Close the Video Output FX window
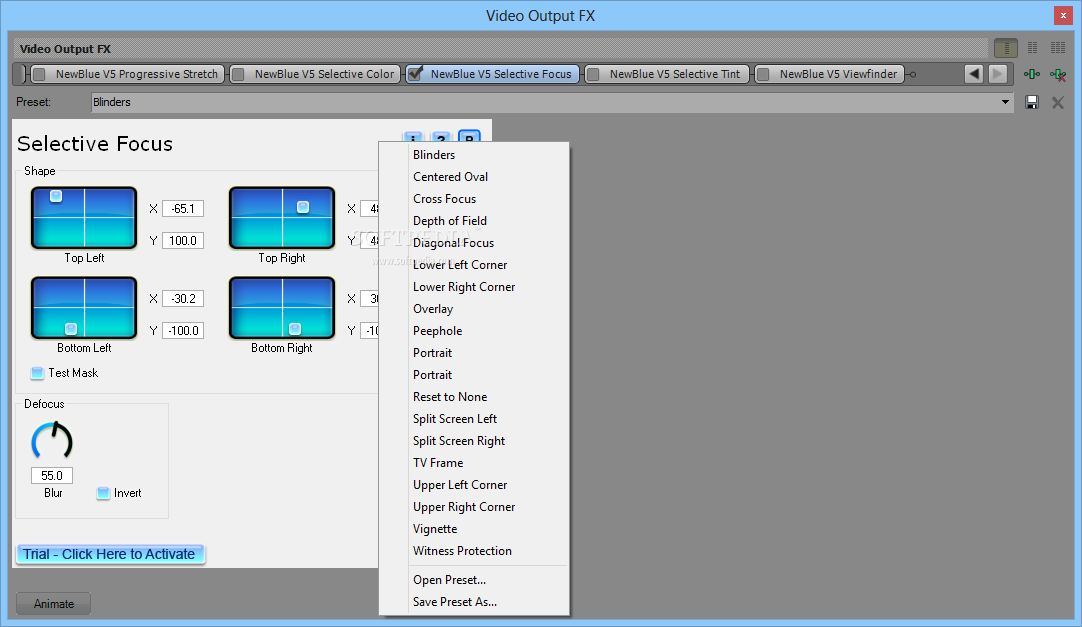 [1063, 15]
